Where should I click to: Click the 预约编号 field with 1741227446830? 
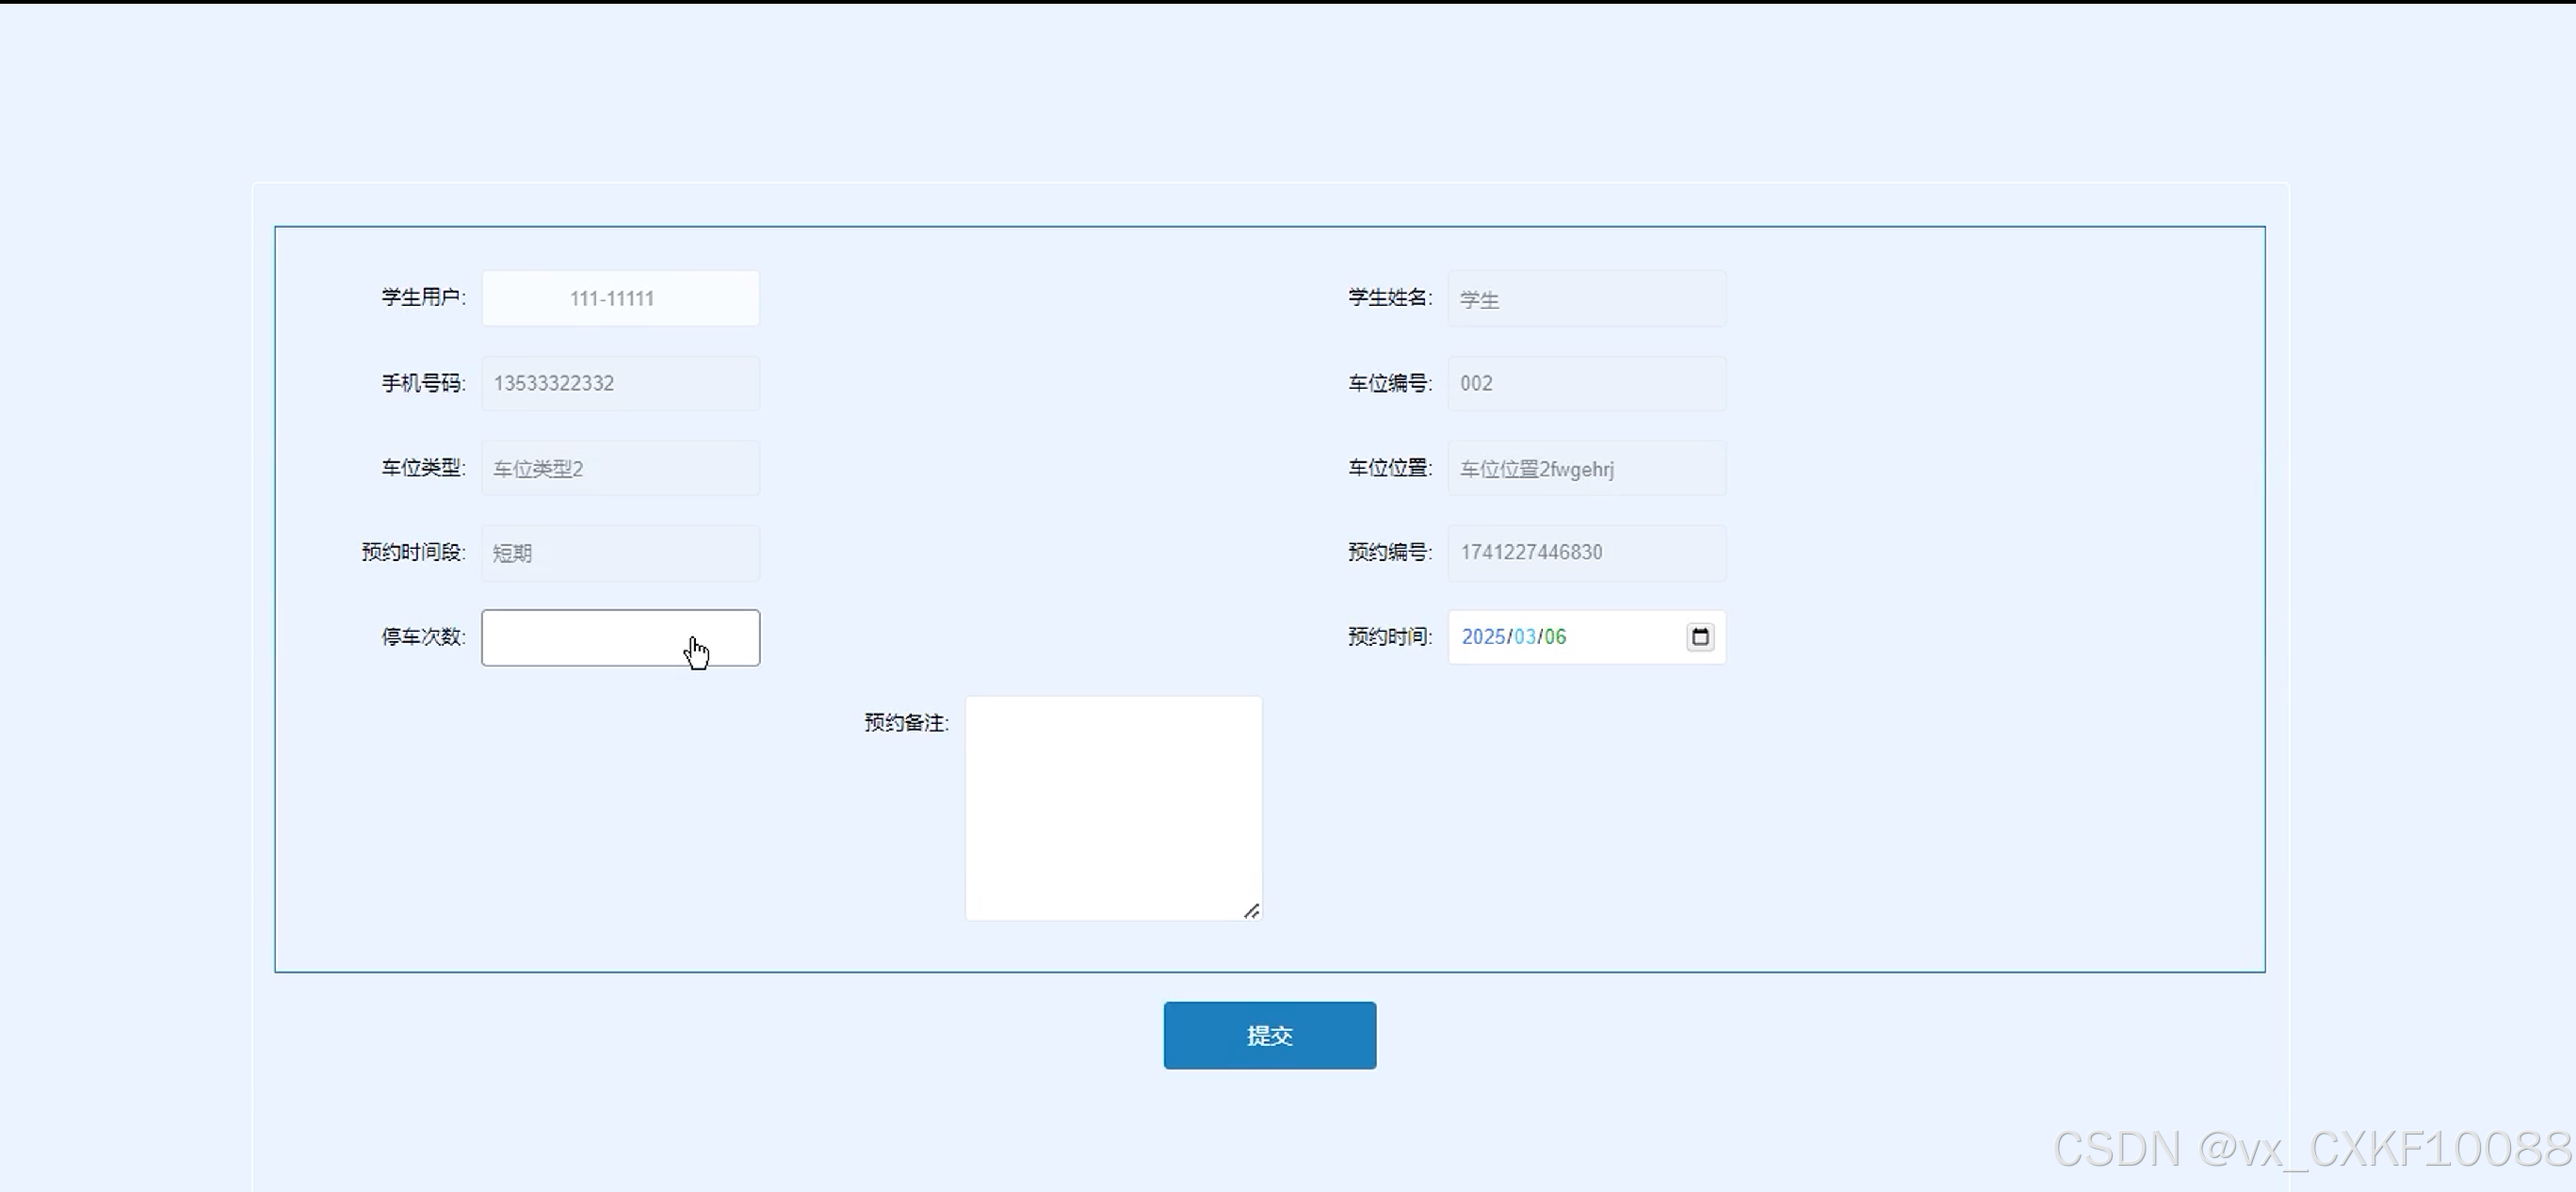pos(1586,553)
